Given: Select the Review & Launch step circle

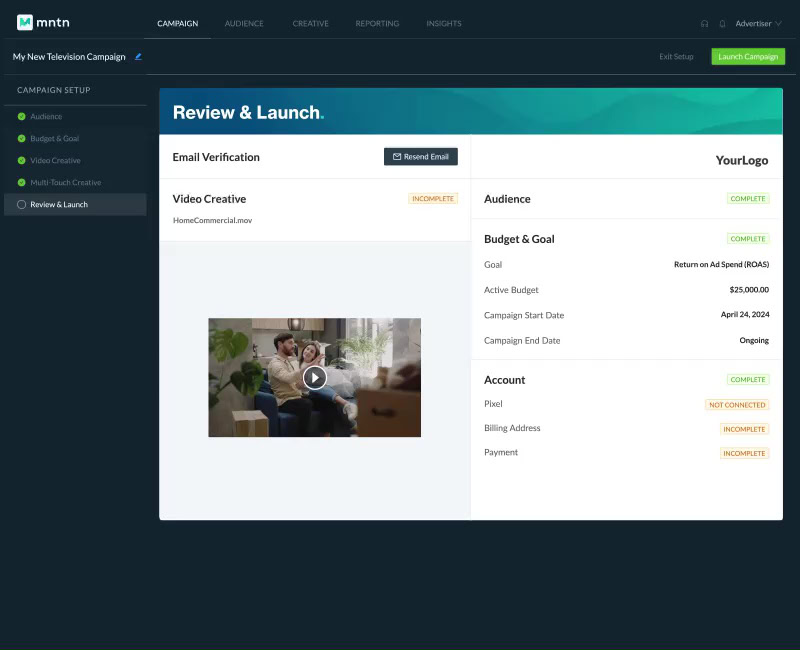Looking at the screenshot, I should click(x=21, y=205).
